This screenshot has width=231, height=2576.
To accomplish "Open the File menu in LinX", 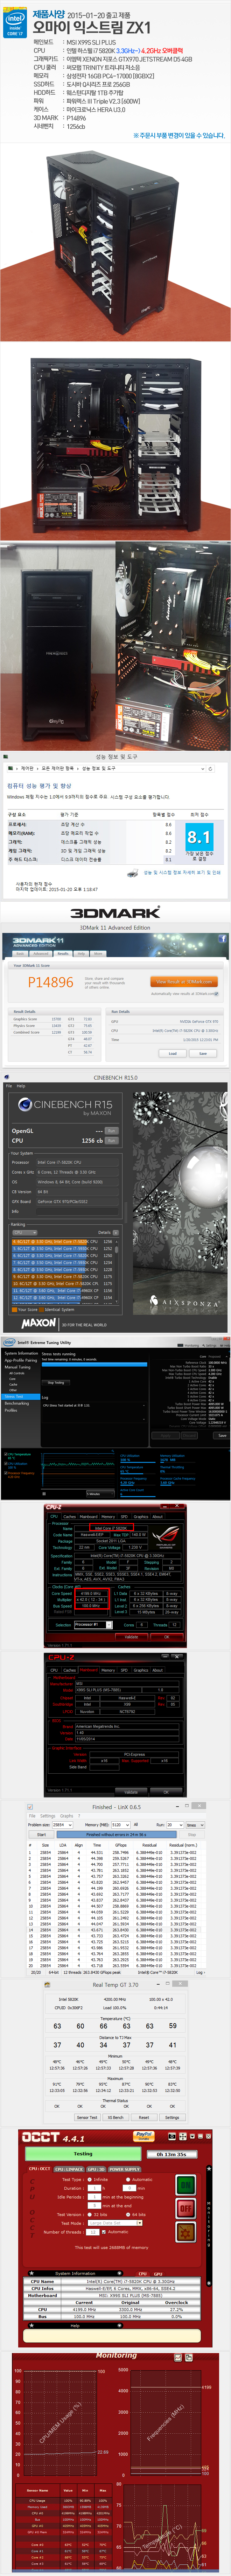I will 32,1816.
